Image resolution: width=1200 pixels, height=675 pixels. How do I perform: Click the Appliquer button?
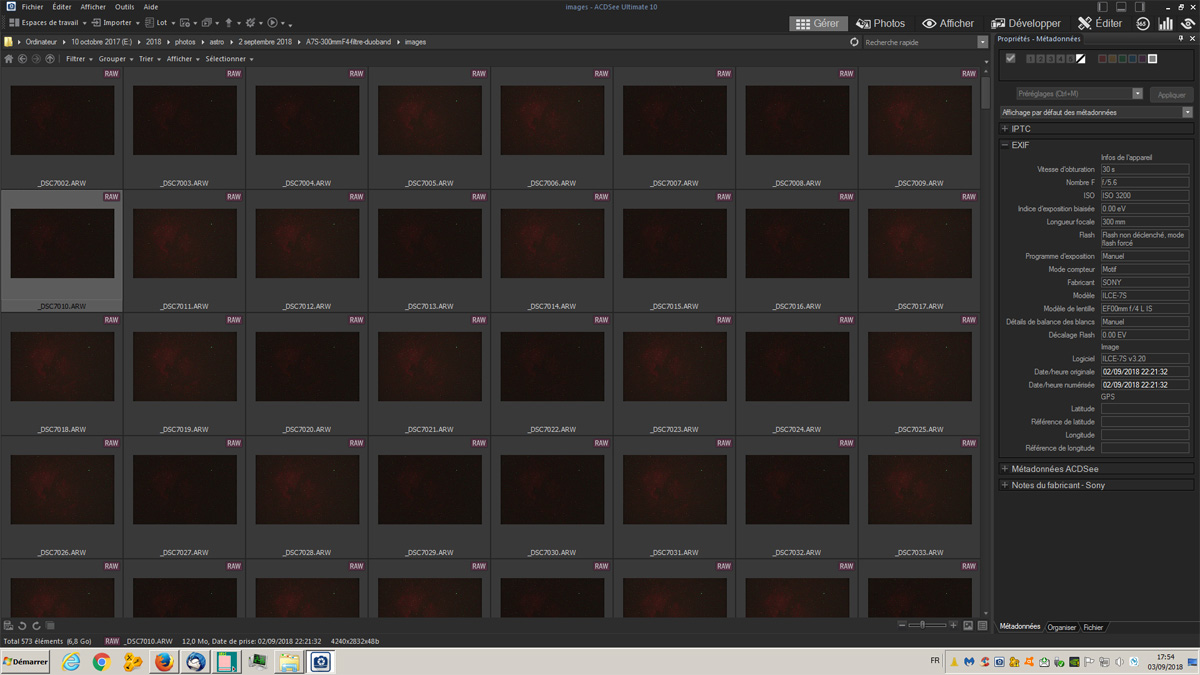tap(1171, 95)
